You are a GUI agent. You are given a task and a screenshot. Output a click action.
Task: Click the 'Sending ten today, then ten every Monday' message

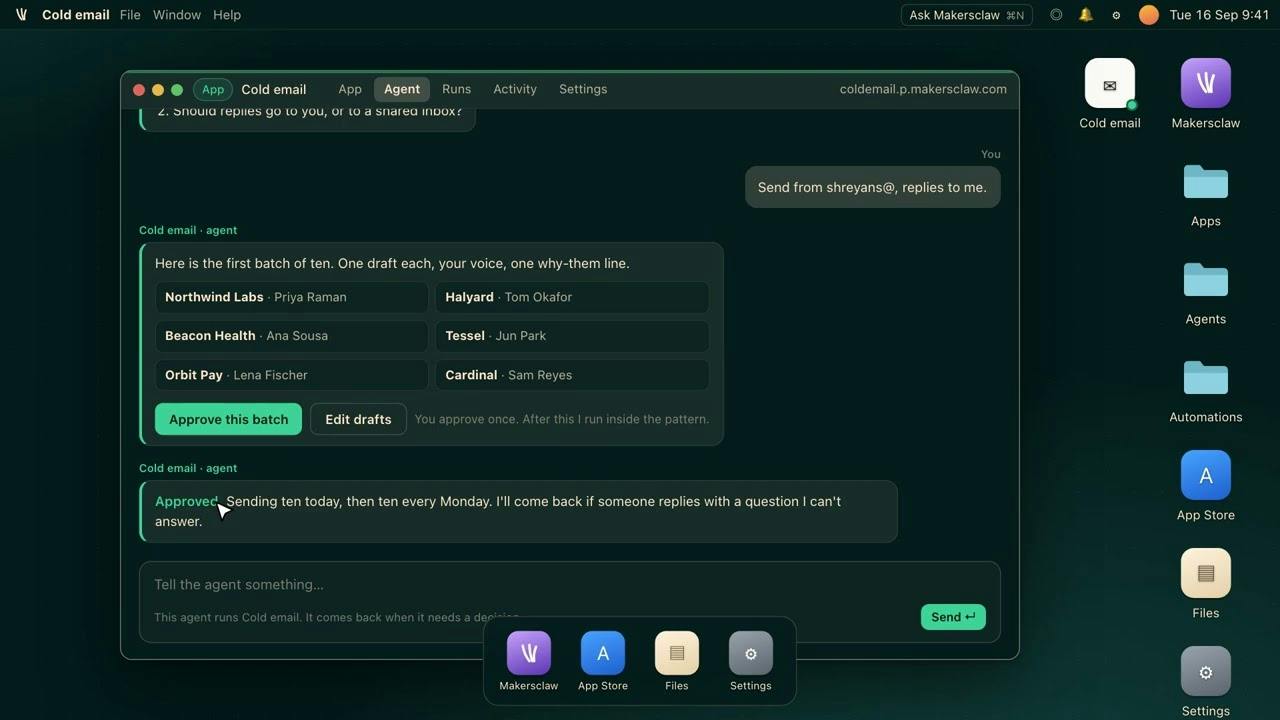pos(516,511)
